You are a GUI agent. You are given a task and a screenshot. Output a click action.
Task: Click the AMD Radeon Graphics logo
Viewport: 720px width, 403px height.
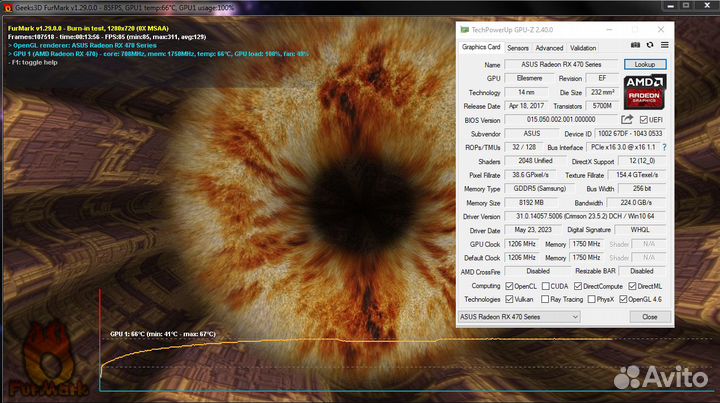point(645,92)
